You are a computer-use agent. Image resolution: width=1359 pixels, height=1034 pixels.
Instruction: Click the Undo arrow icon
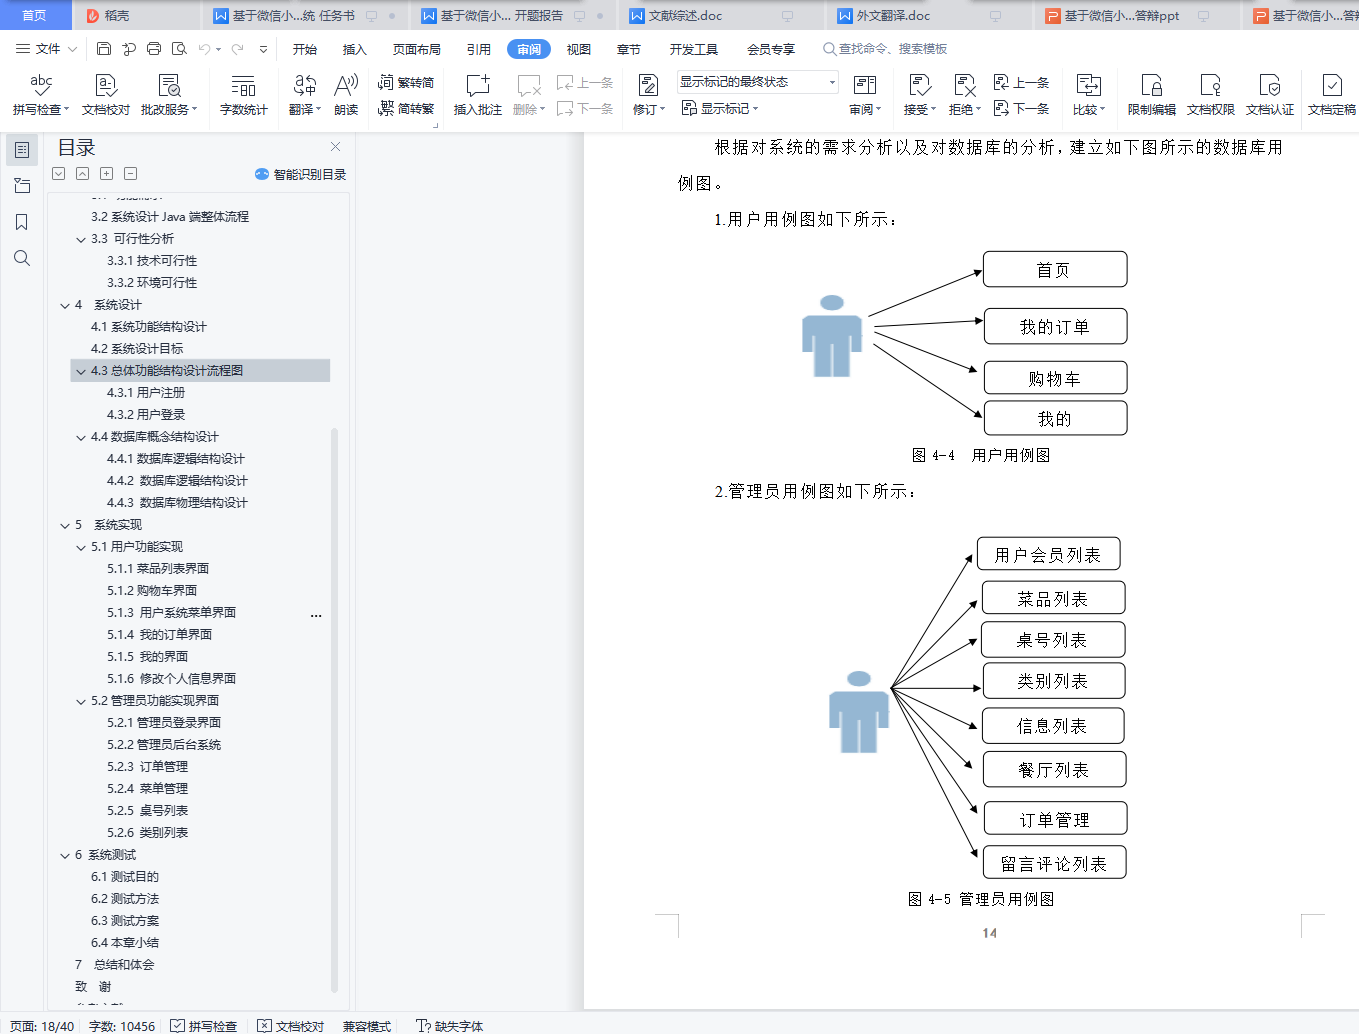(205, 49)
